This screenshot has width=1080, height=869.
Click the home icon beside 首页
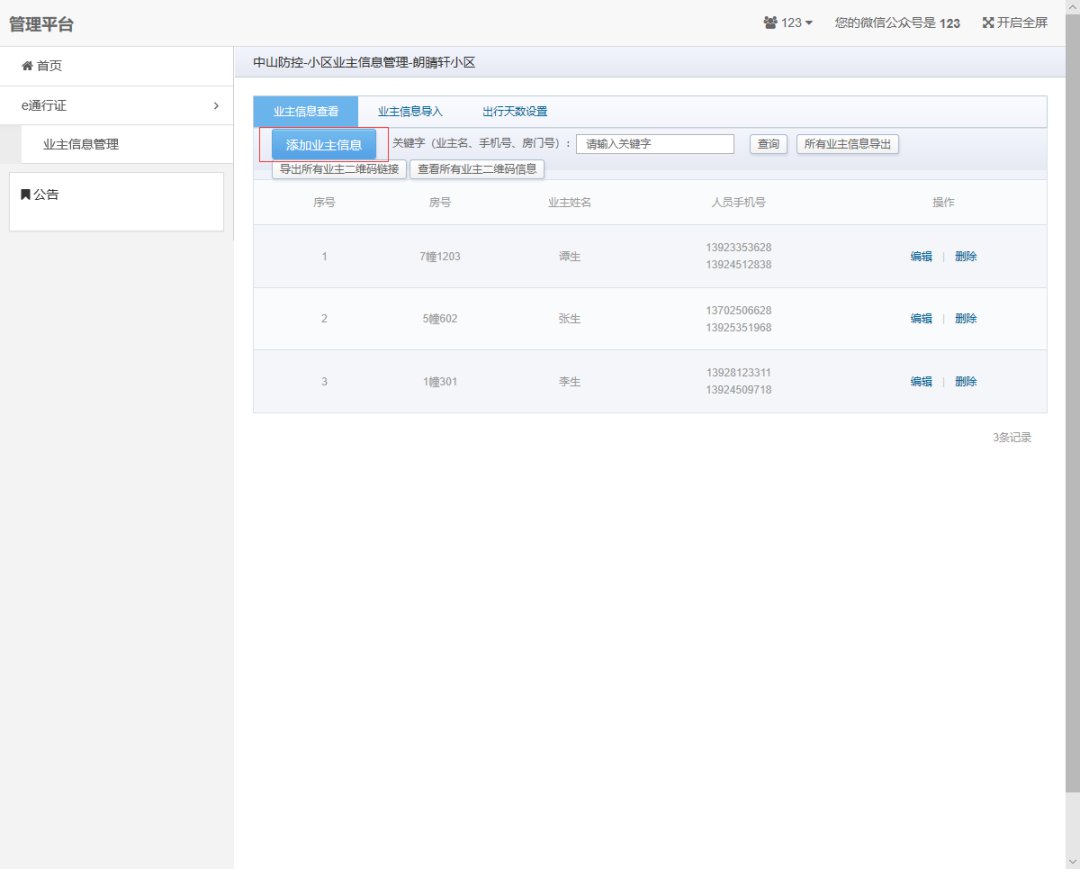[x=27, y=66]
